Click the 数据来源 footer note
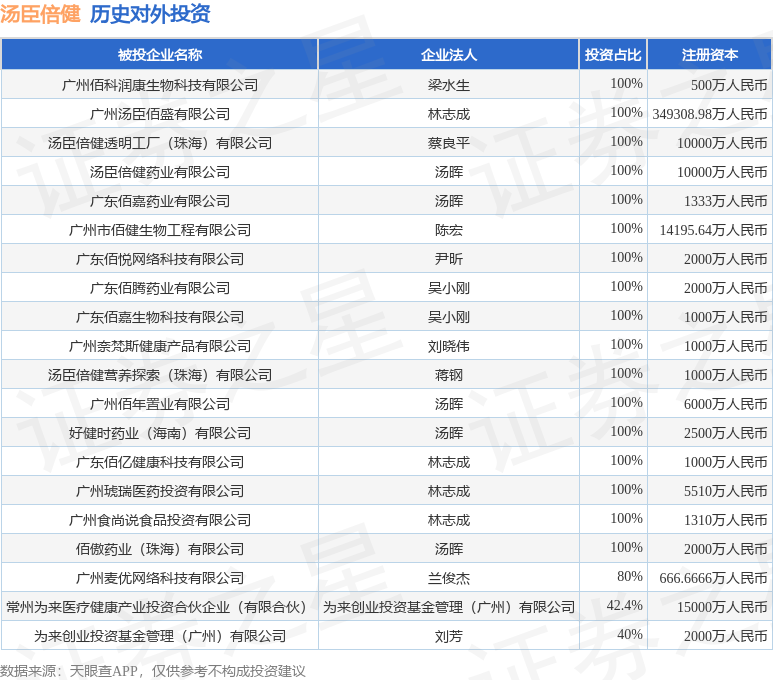The image size is (773, 680). click(153, 671)
